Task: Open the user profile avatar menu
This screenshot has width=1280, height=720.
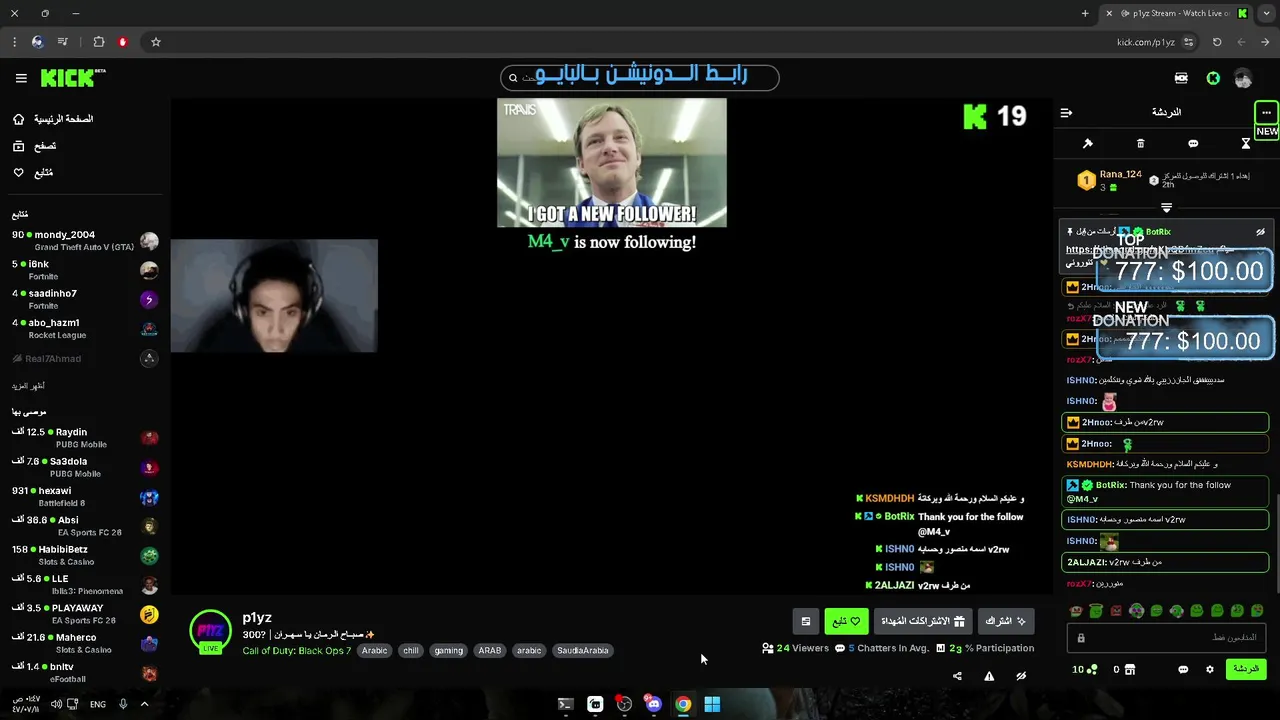Action: click(x=1243, y=78)
